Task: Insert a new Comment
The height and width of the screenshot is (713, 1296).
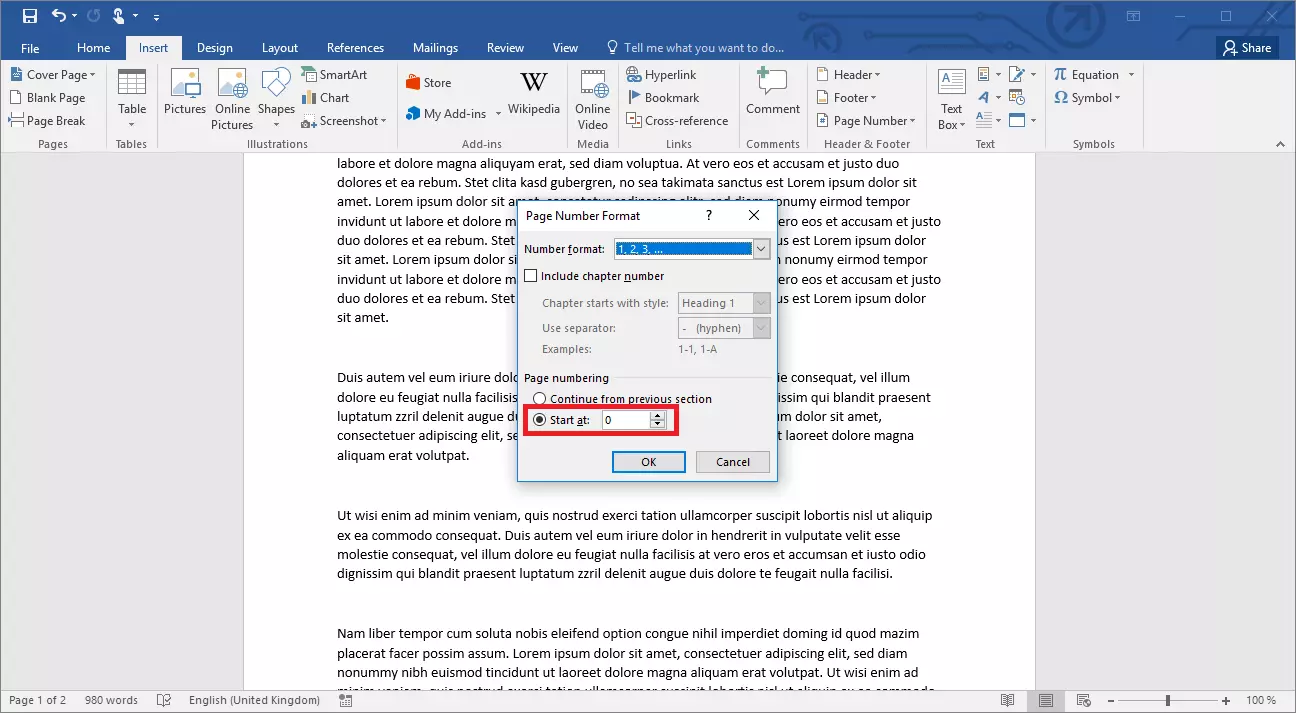Action: click(x=772, y=95)
